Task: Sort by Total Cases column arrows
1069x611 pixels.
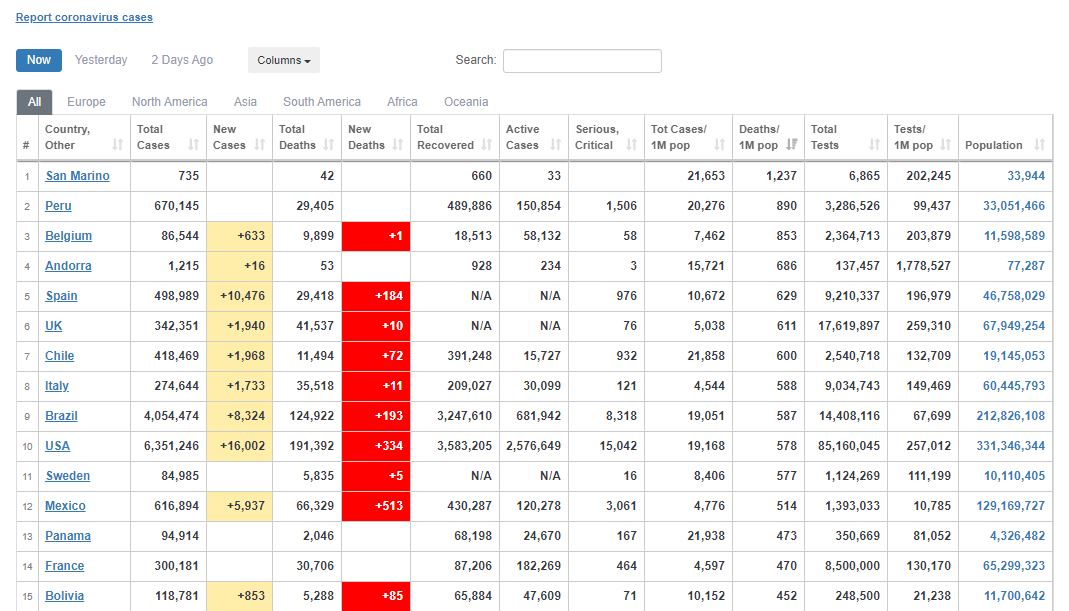Action: (x=194, y=145)
